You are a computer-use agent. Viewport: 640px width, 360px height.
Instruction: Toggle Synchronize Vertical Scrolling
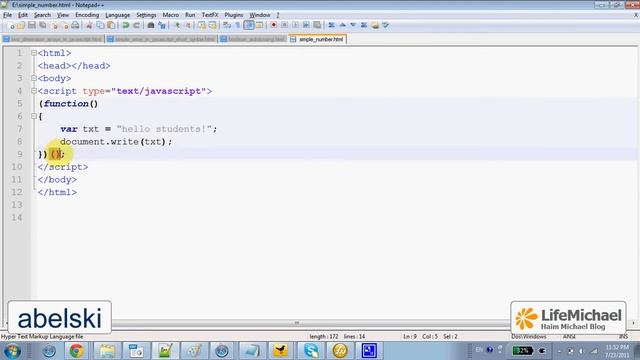coord(202,25)
